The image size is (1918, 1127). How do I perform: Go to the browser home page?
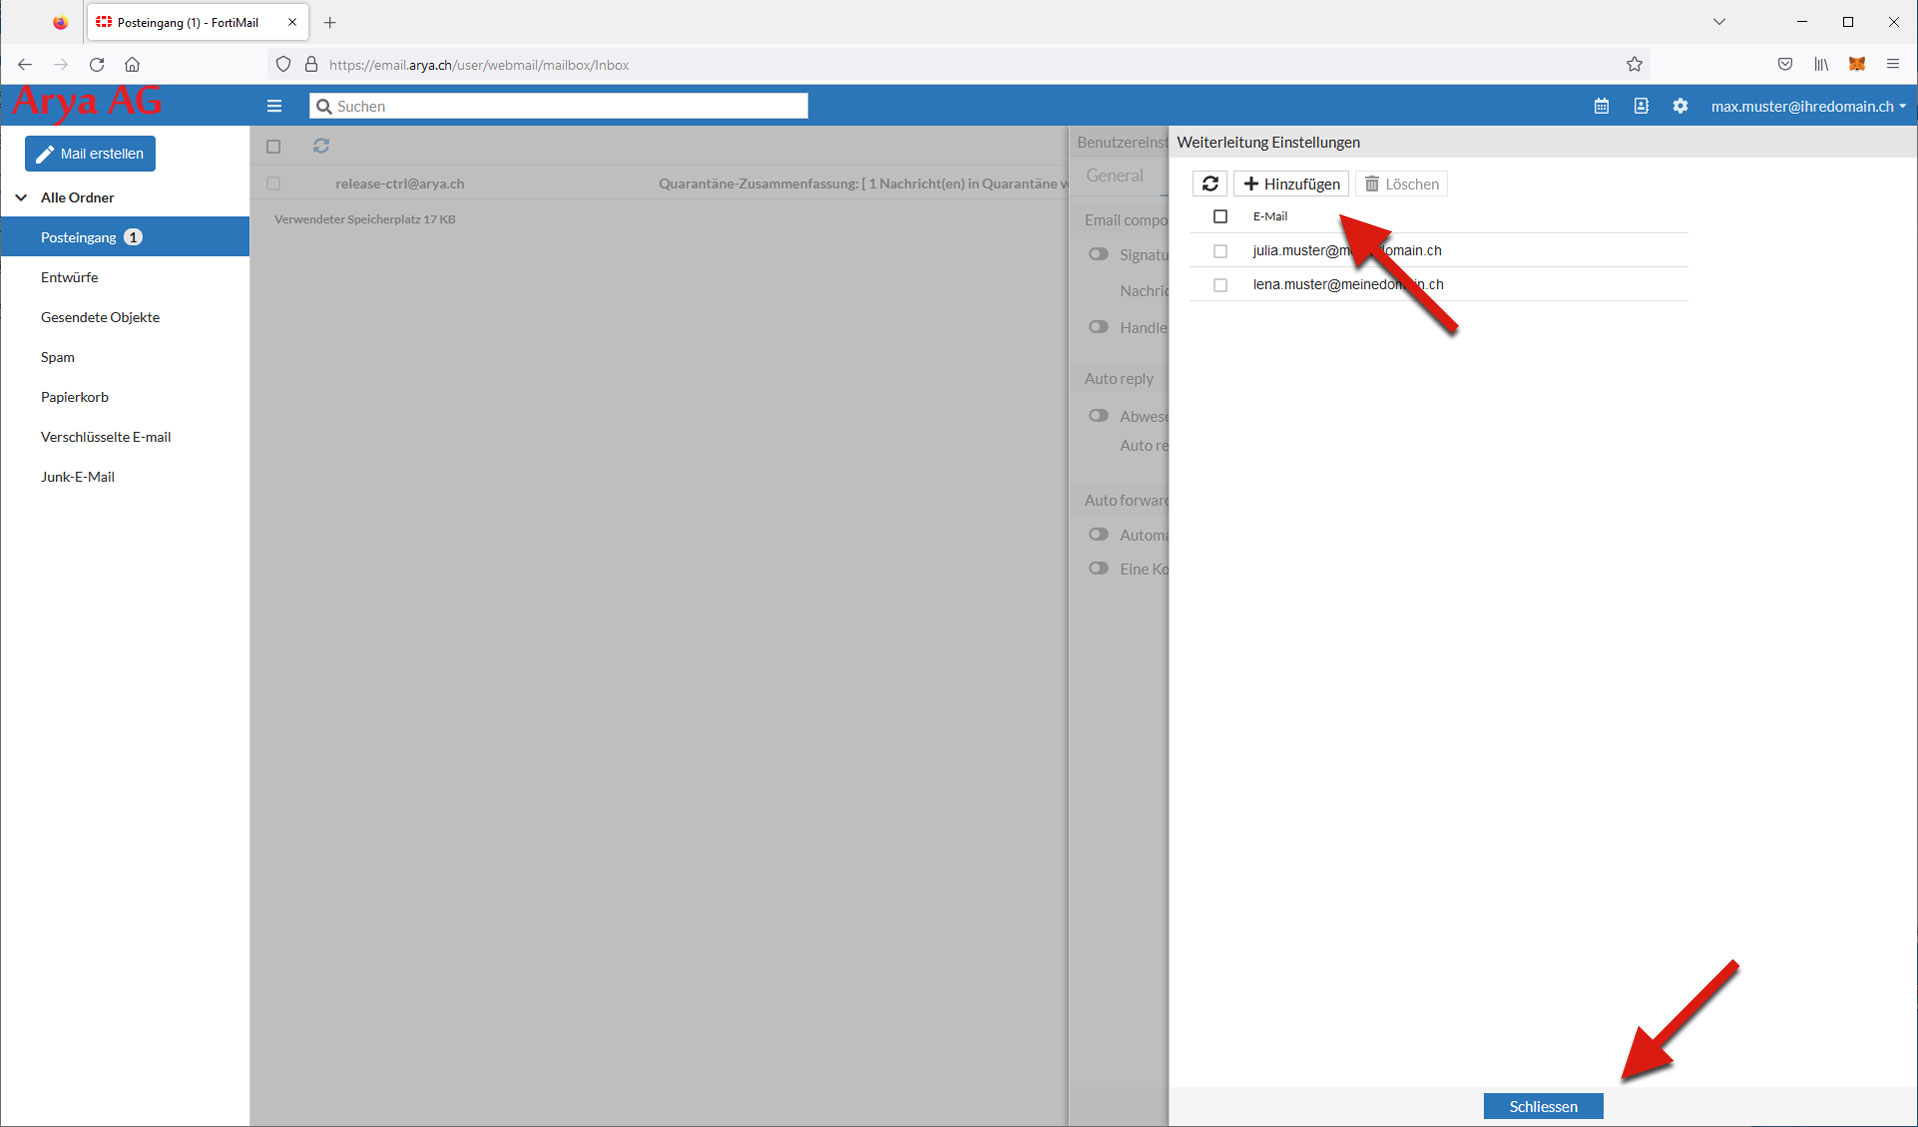(132, 64)
